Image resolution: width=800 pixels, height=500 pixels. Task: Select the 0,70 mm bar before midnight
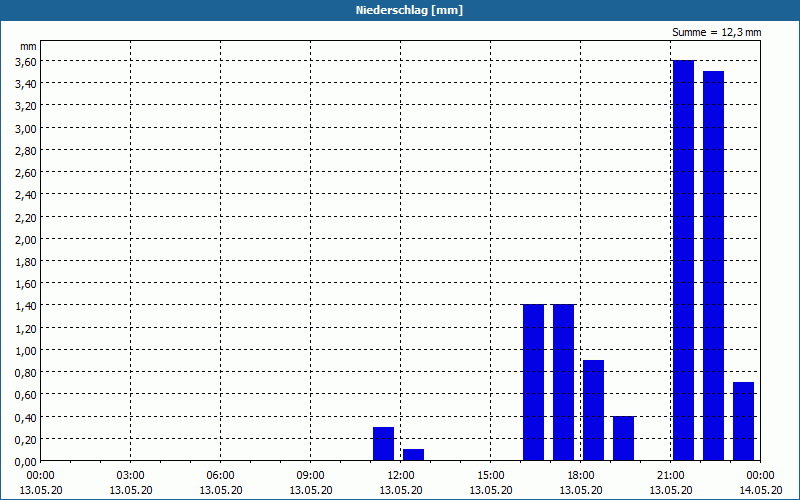(743, 421)
